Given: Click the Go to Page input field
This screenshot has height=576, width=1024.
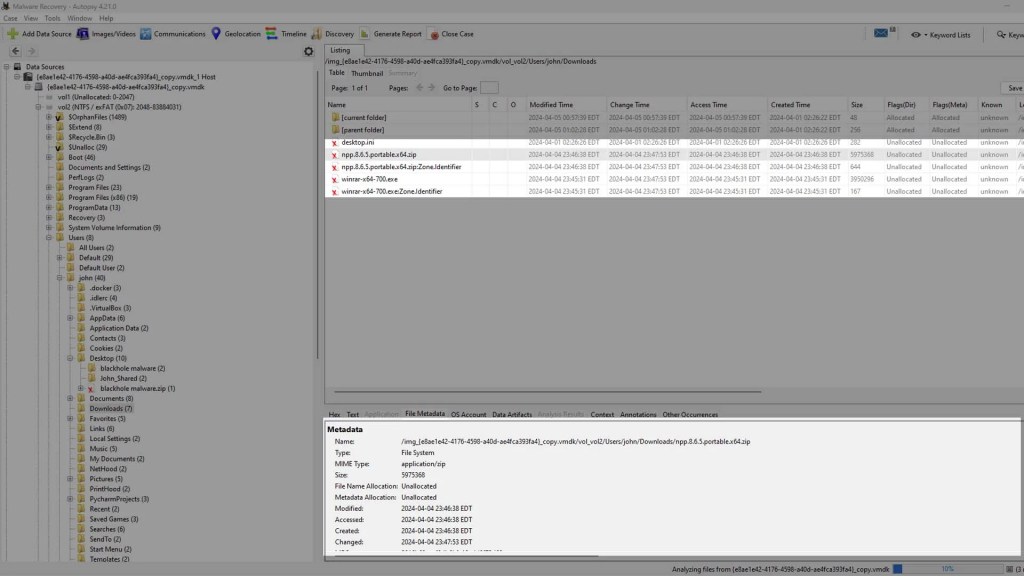Looking at the screenshot, I should [x=489, y=88].
